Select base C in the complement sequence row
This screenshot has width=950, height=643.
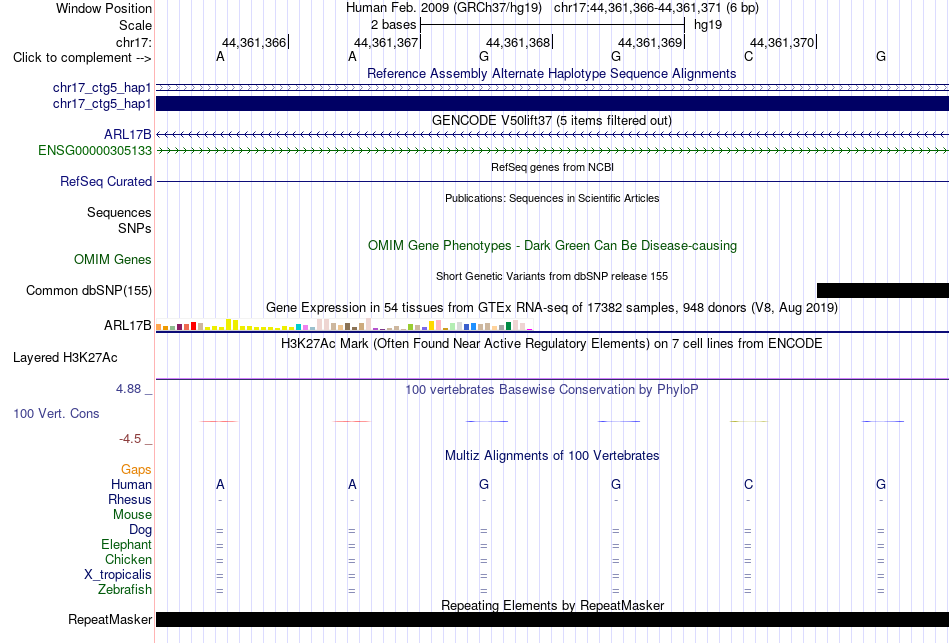[748, 56]
